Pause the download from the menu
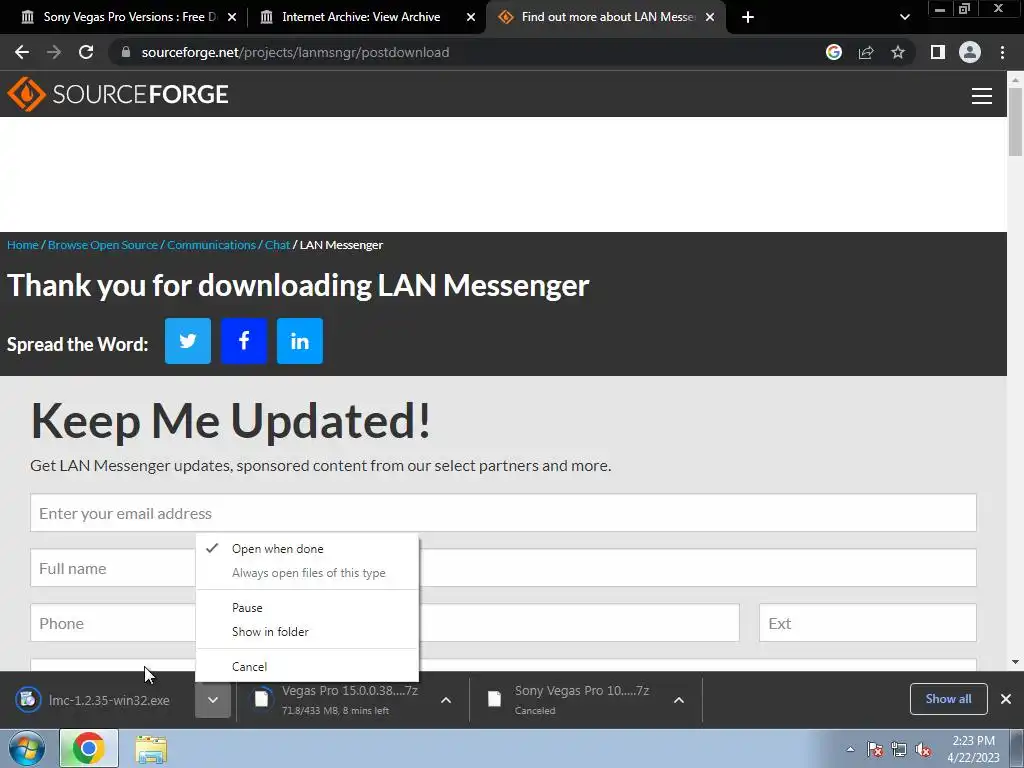 (307, 607)
